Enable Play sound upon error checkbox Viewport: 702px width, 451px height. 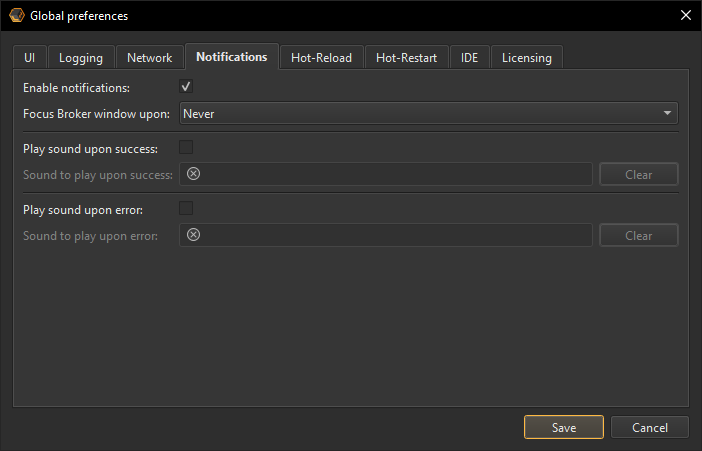(186, 209)
